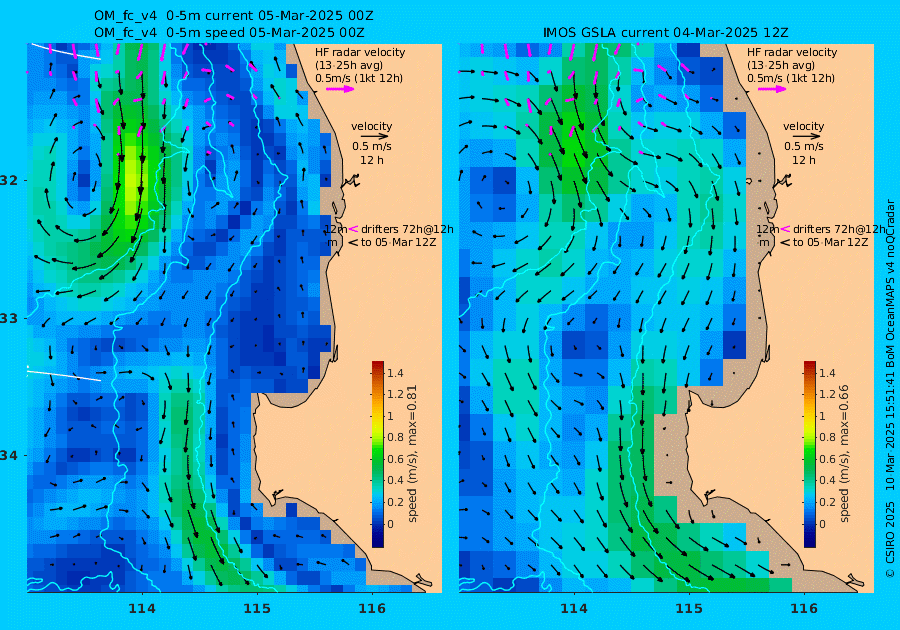Click the black drifter marker beside 'to 05 Mar 12Z', right map
The image size is (900, 630).
click(786, 243)
